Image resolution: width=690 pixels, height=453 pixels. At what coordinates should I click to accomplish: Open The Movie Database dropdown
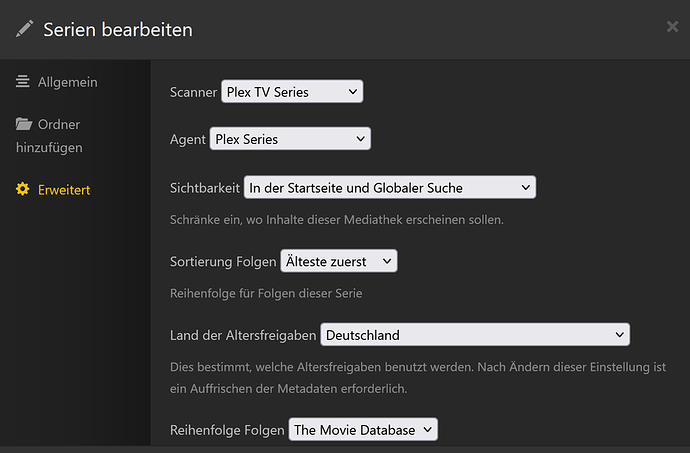[363, 430]
